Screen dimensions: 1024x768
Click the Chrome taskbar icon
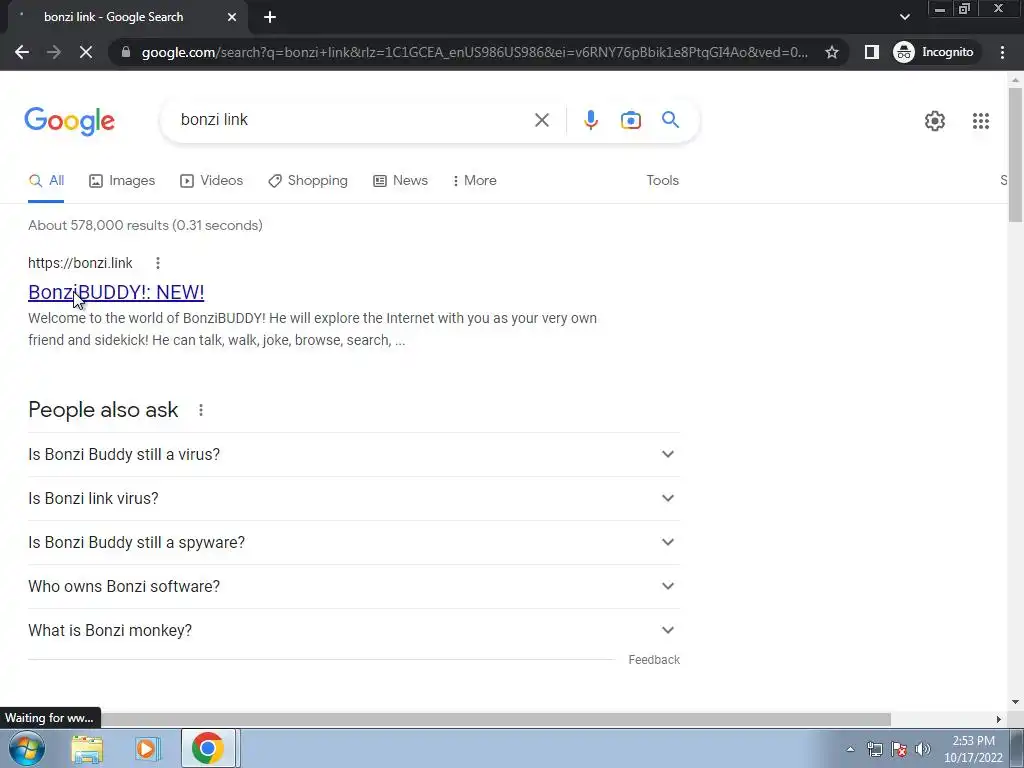click(x=208, y=748)
